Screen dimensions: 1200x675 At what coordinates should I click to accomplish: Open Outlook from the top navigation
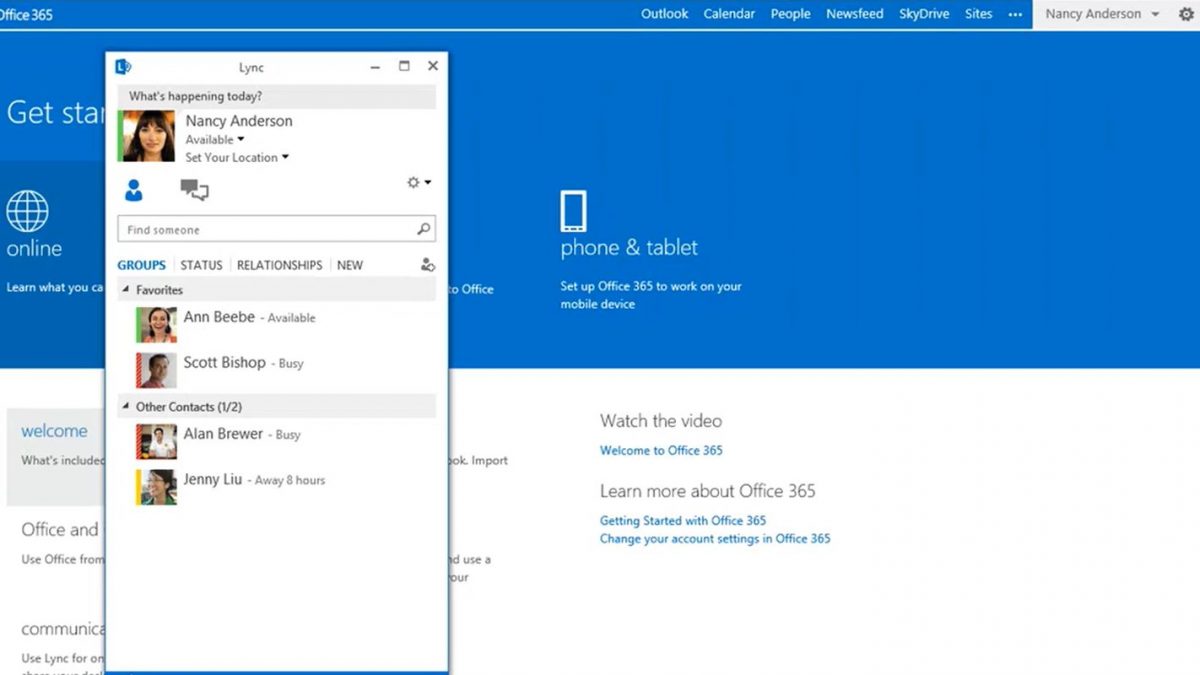click(665, 14)
